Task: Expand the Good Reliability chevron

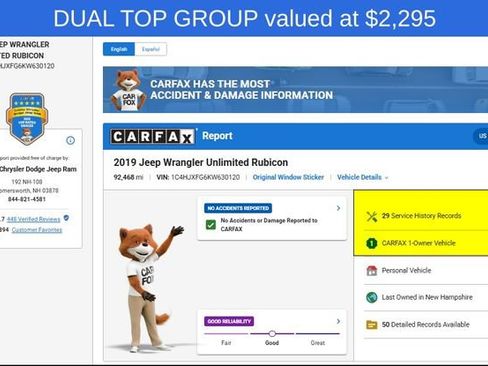Action: tap(338, 321)
